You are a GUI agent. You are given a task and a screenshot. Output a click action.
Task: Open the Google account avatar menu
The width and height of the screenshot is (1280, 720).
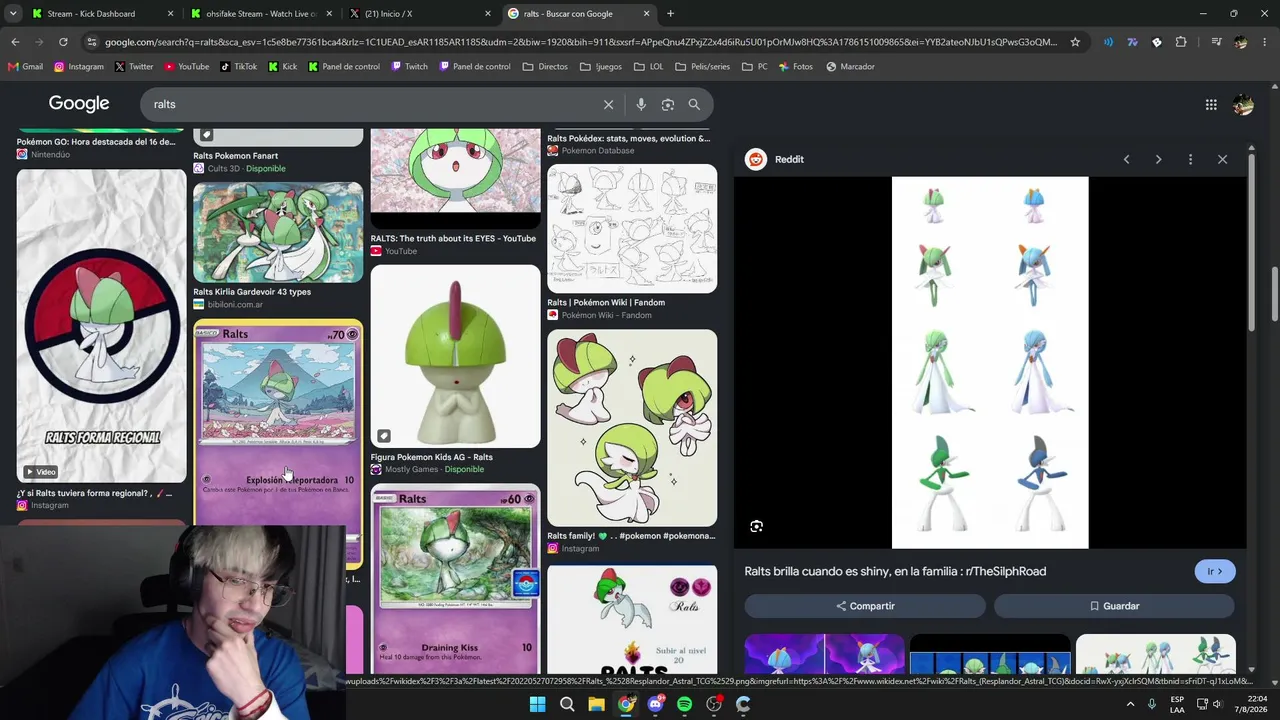pyautogui.click(x=1243, y=104)
